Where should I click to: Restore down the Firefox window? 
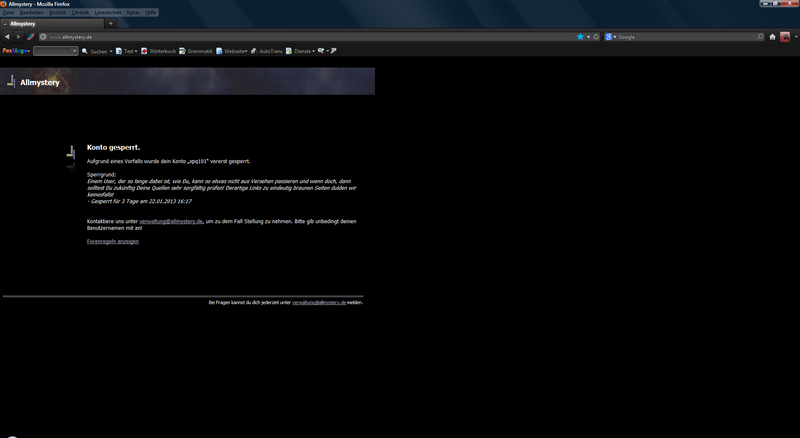(776, 4)
